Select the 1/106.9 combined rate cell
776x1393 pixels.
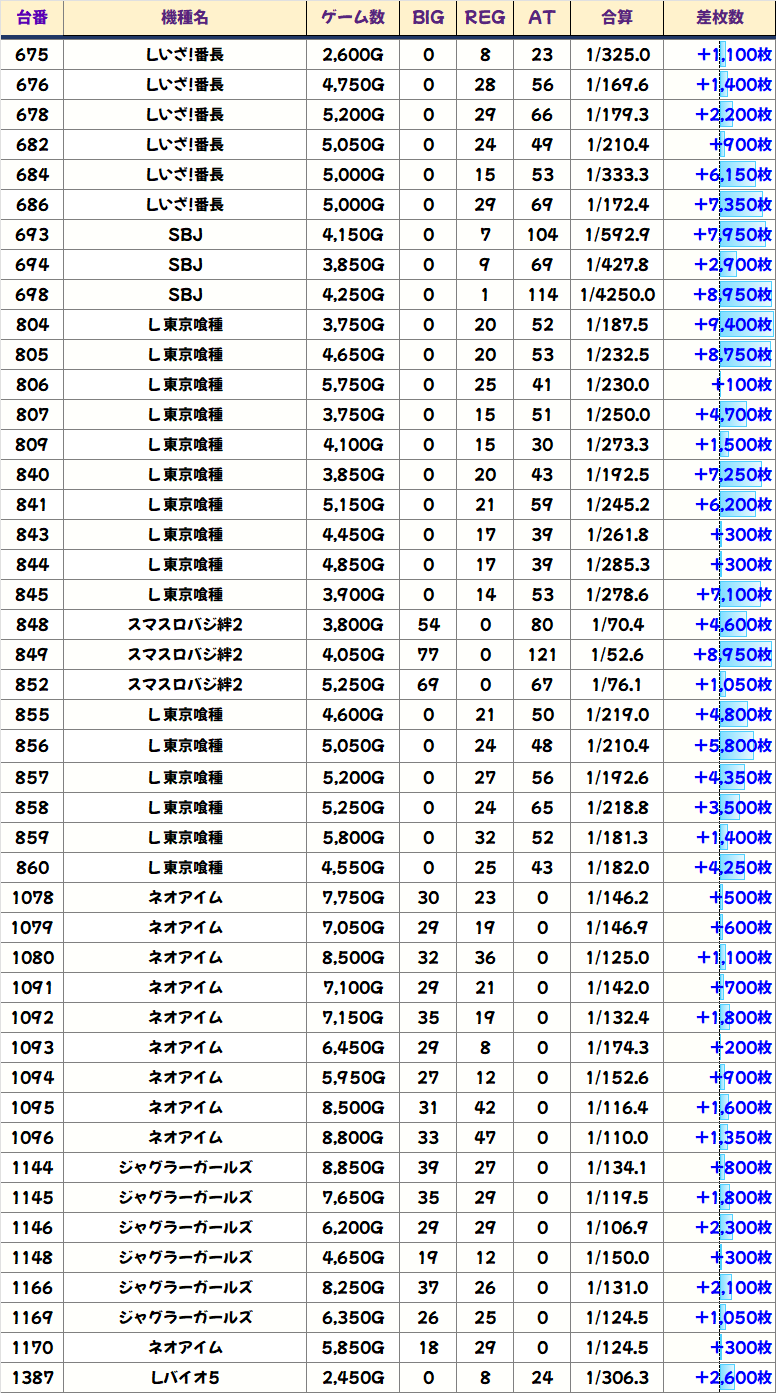click(x=617, y=1228)
